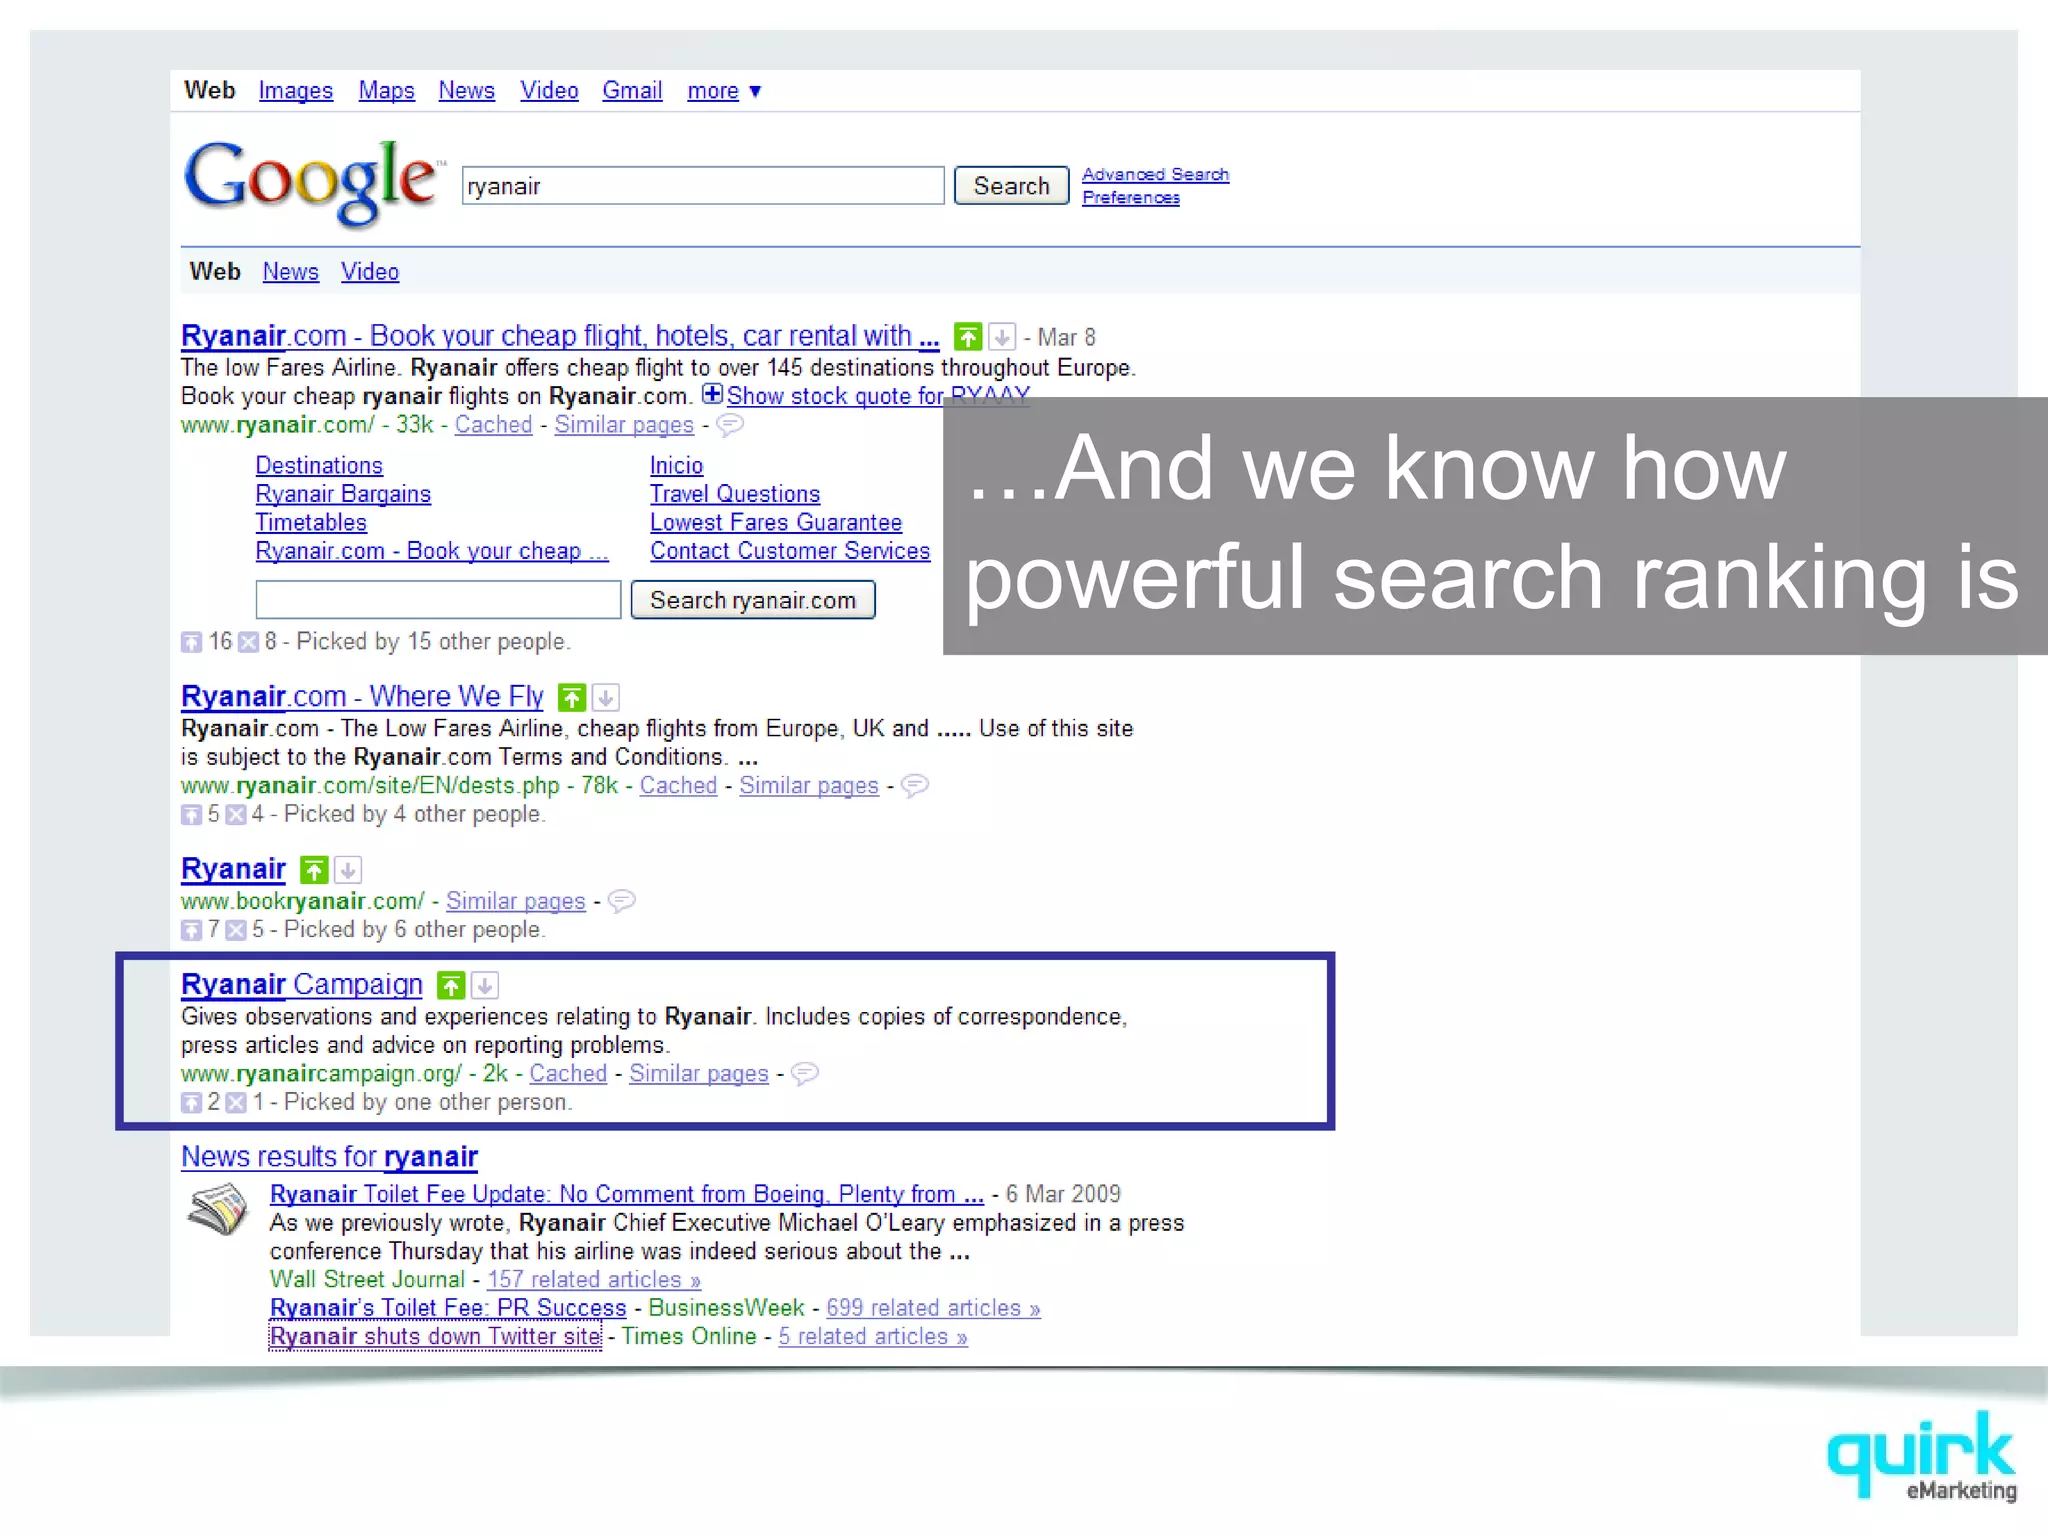Open Images in the top navigation
Screen dimensions: 2048x1536
tap(295, 91)
